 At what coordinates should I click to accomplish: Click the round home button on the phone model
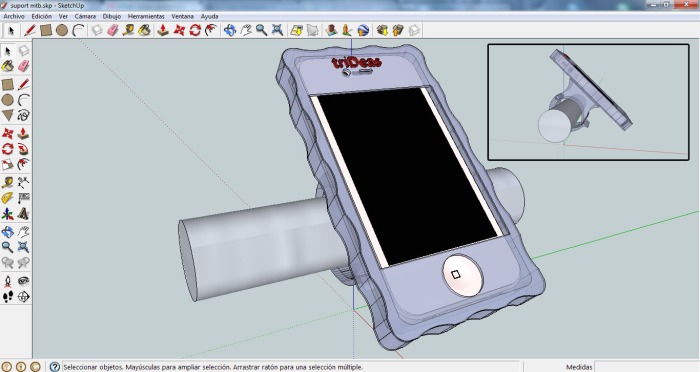(x=462, y=275)
